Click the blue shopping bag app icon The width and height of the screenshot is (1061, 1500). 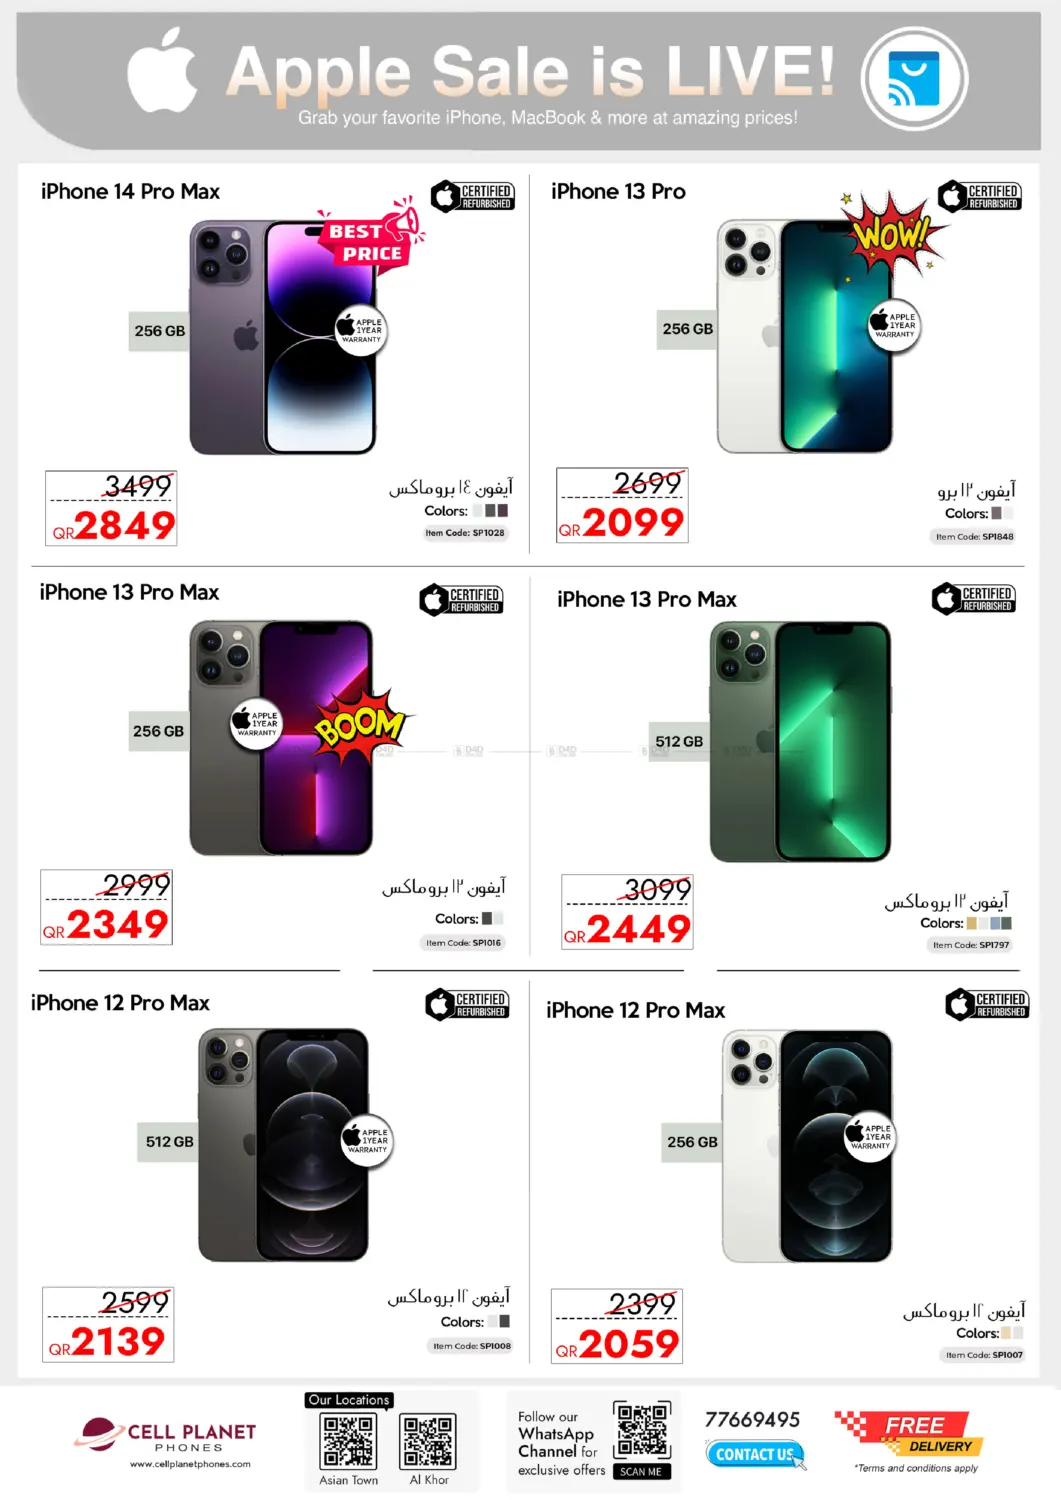[x=914, y=78]
